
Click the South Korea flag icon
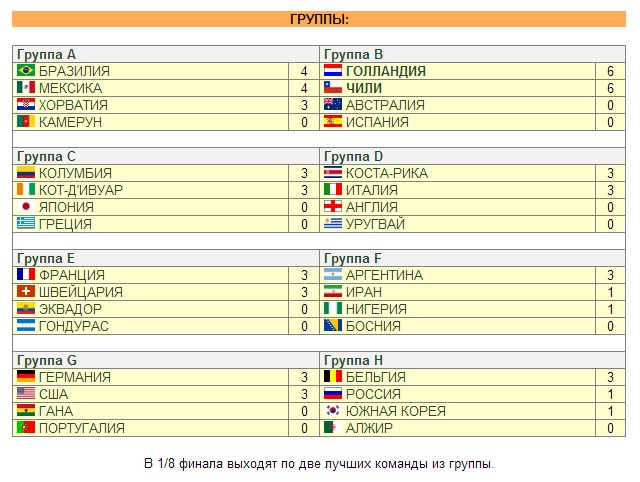[x=333, y=411]
